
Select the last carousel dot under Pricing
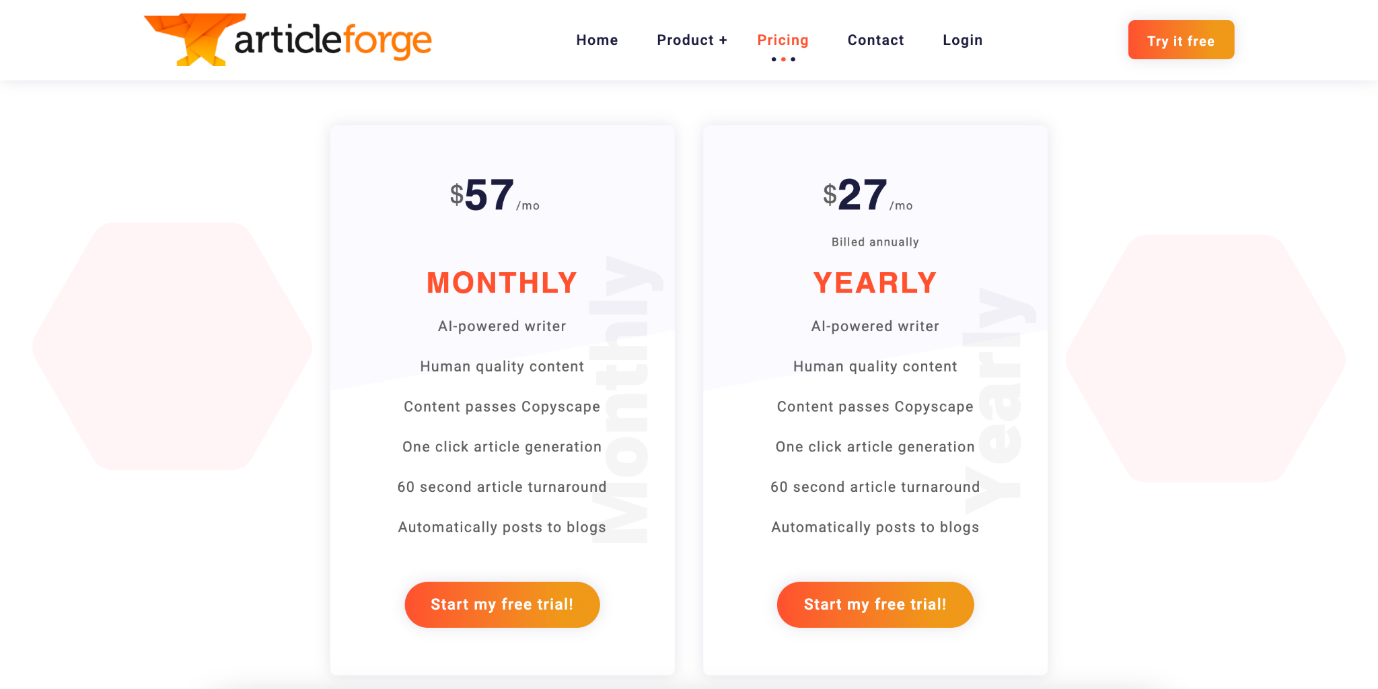click(x=793, y=59)
